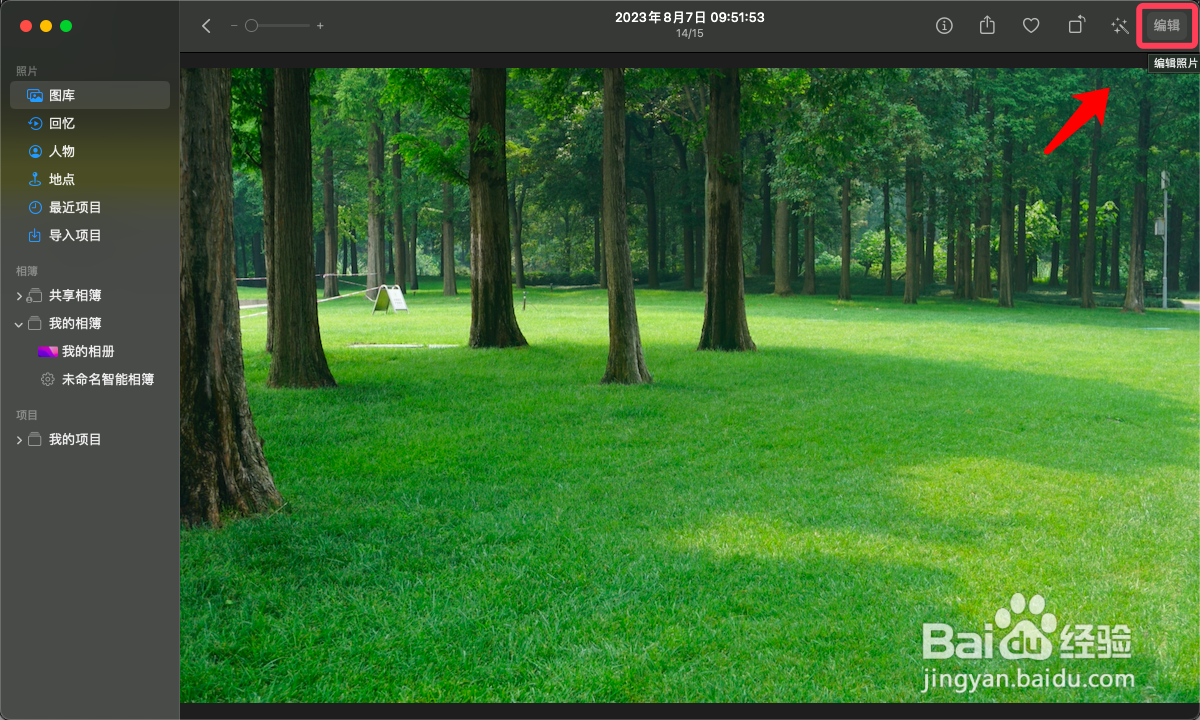Expand the 共享相簿 chevron
This screenshot has height=720, width=1200.
coord(19,296)
